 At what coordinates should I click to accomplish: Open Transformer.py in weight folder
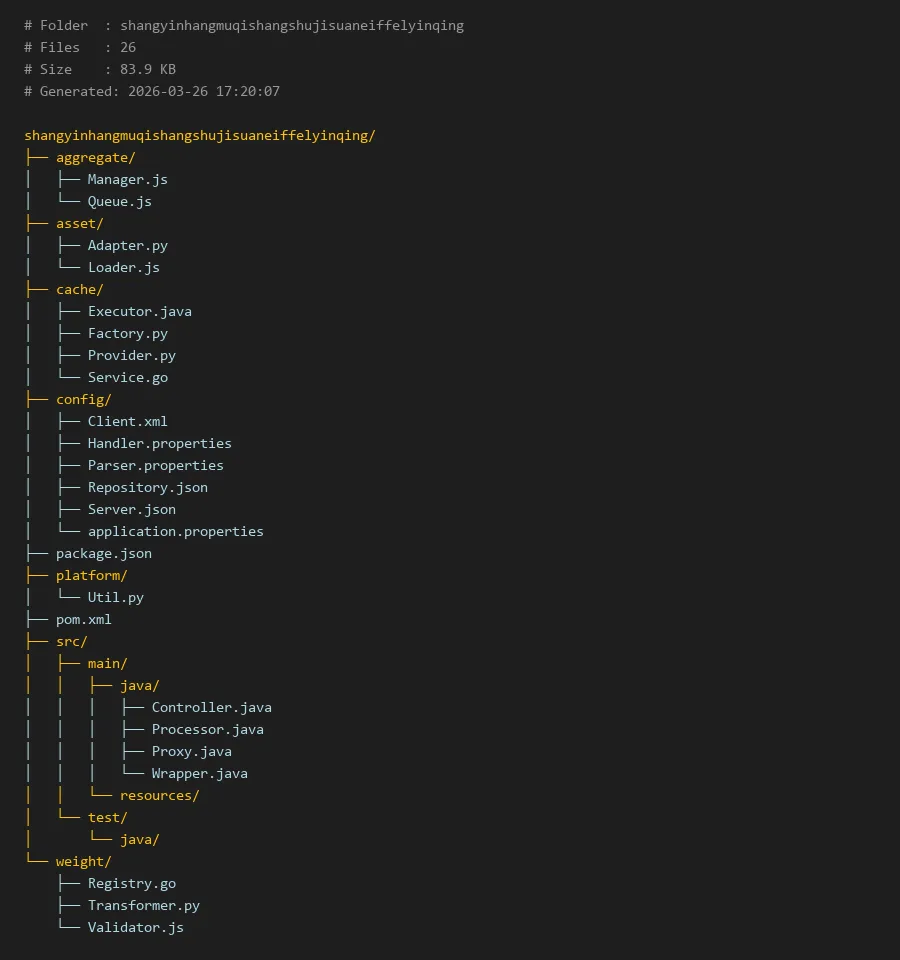(143, 905)
